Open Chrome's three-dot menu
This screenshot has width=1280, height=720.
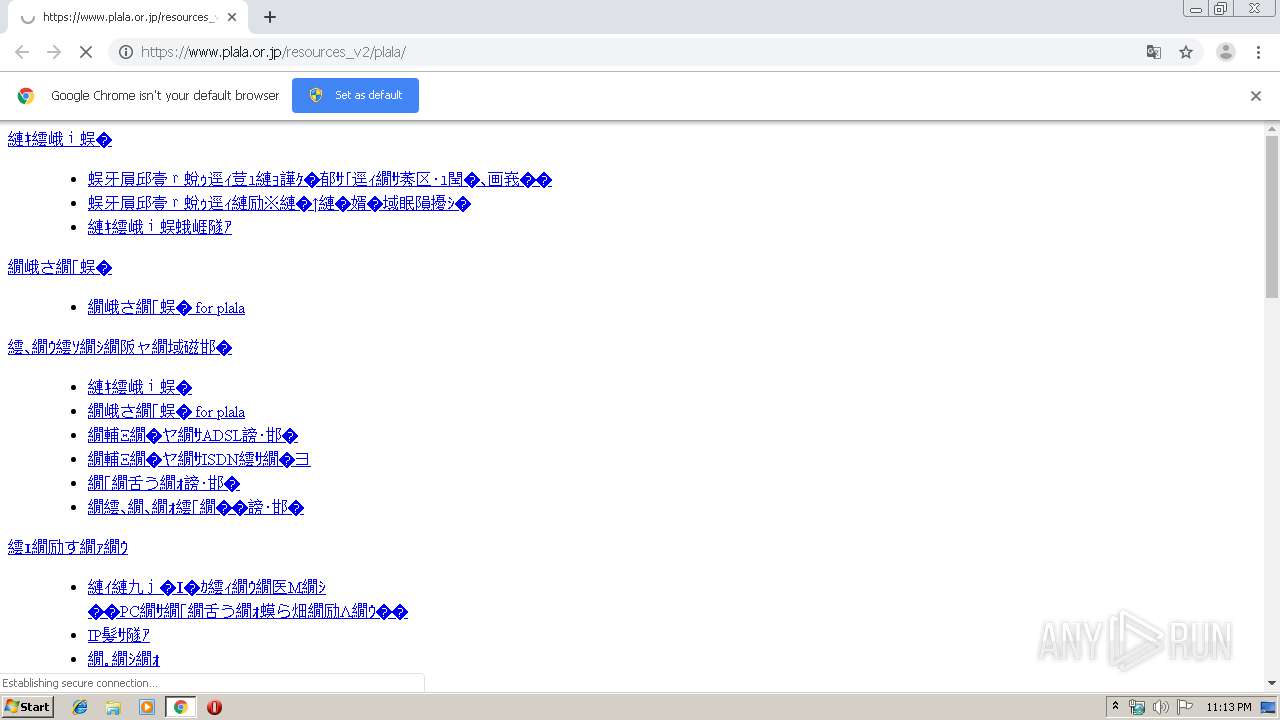(1259, 52)
